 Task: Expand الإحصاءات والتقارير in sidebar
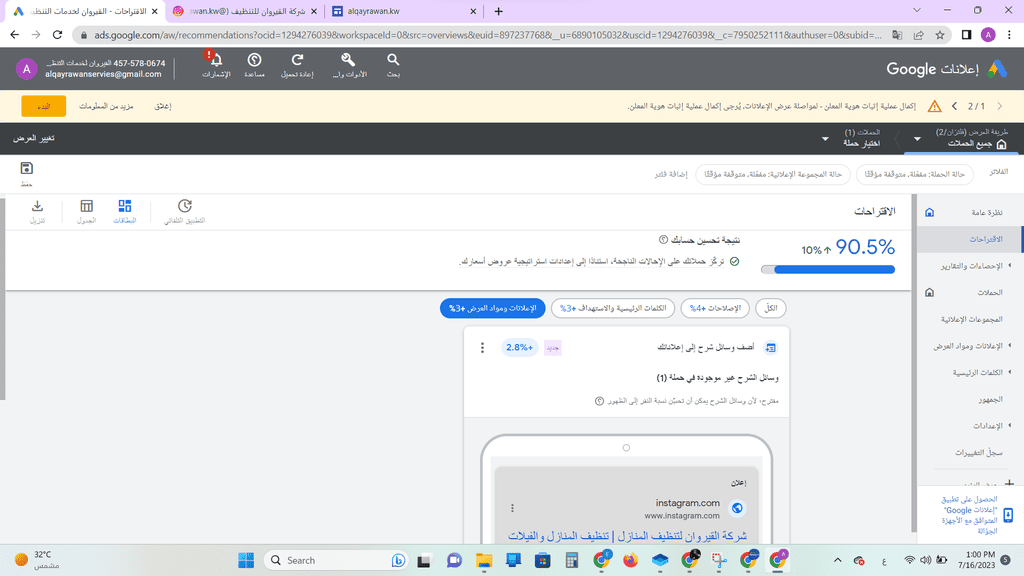tap(1010, 266)
